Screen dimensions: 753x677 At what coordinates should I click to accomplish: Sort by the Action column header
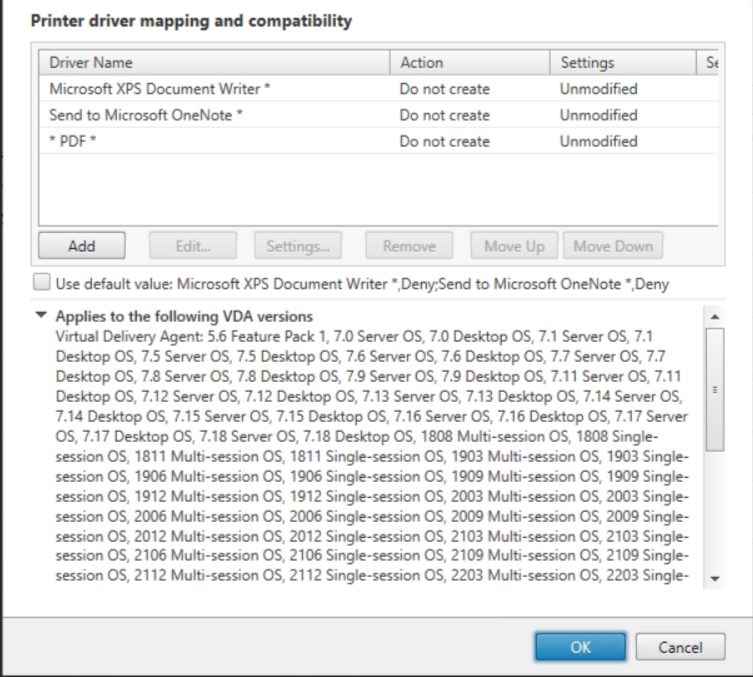(x=470, y=62)
